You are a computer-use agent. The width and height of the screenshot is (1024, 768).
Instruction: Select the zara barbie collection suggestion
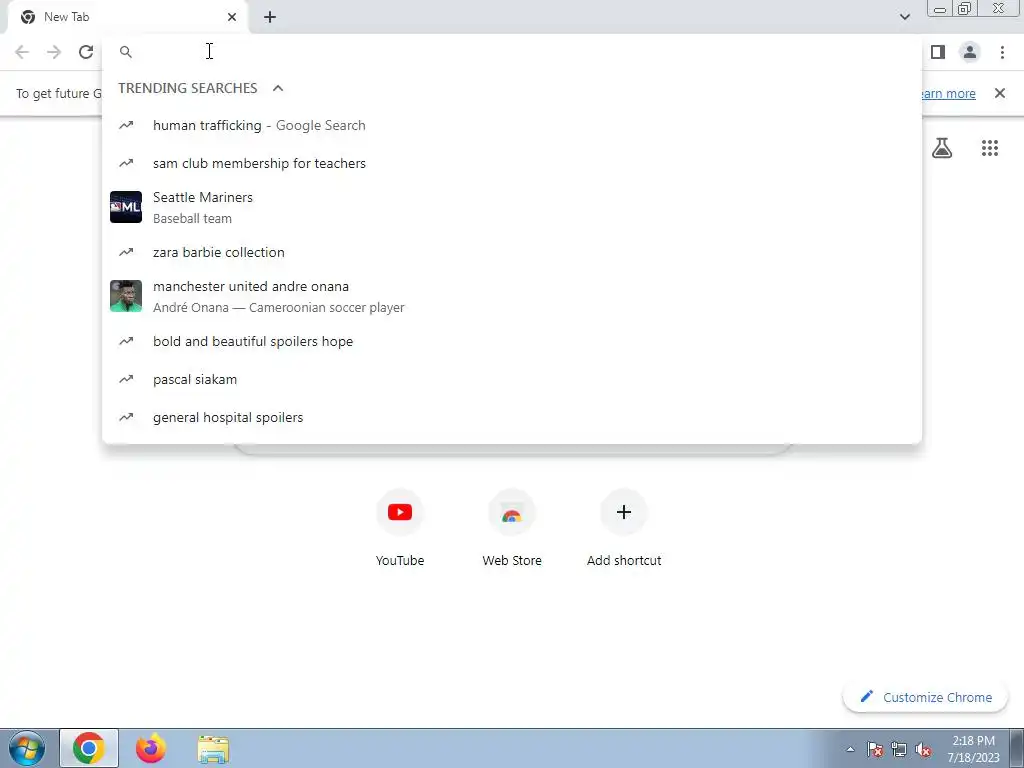(x=512, y=252)
